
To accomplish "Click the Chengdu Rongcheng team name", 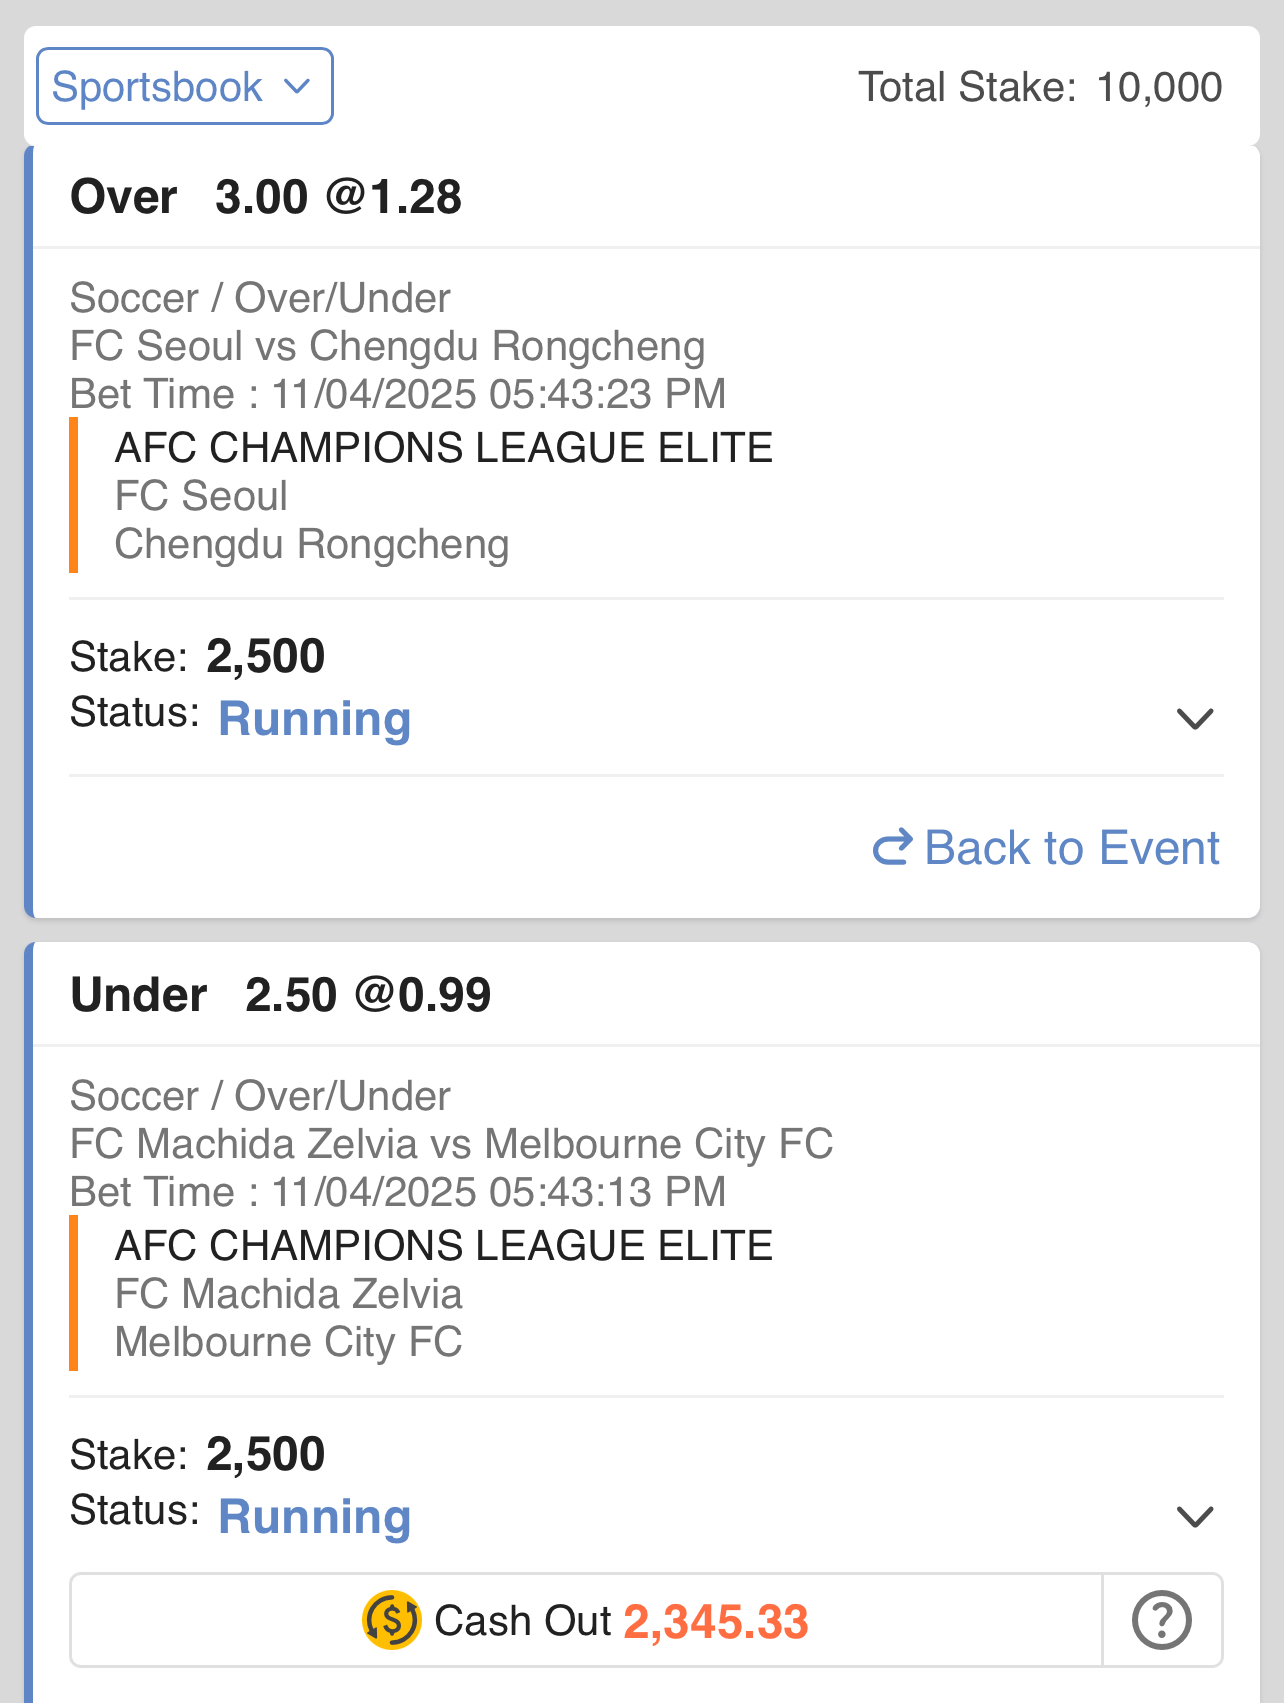I will 312,544.
